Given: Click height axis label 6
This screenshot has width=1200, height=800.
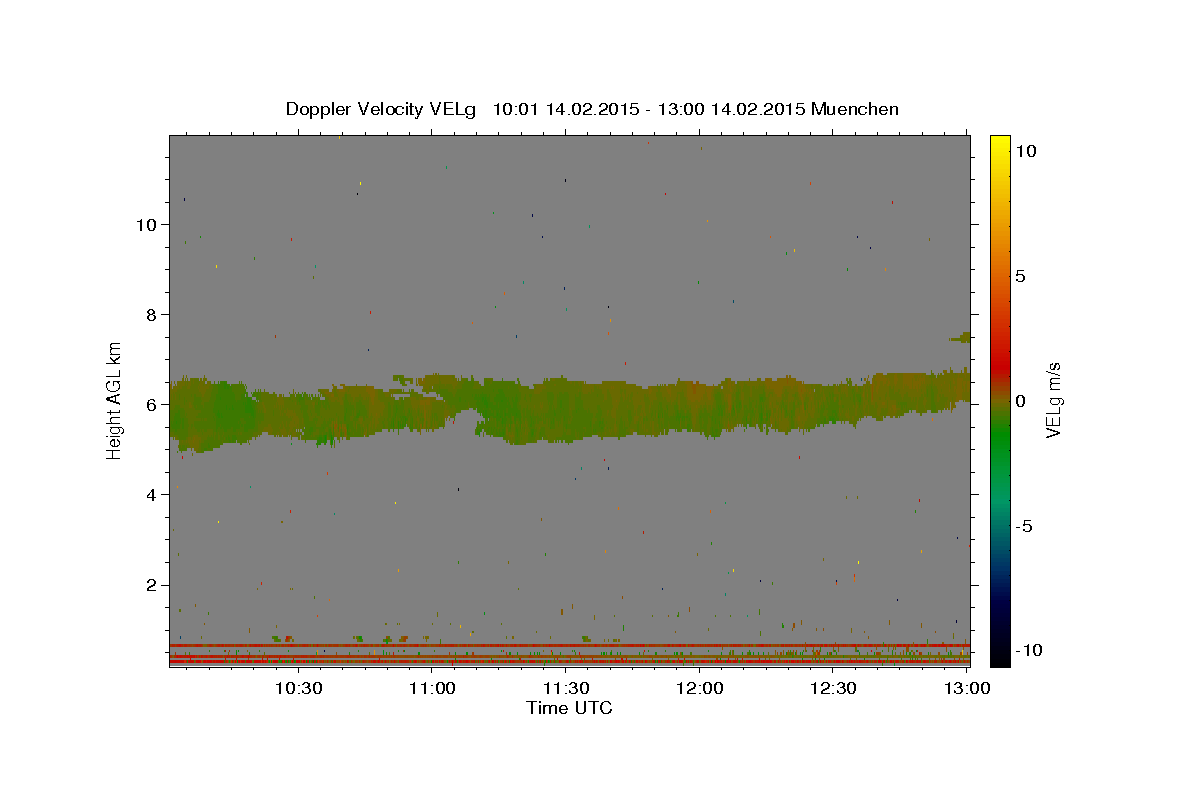Looking at the screenshot, I should click(152, 404).
